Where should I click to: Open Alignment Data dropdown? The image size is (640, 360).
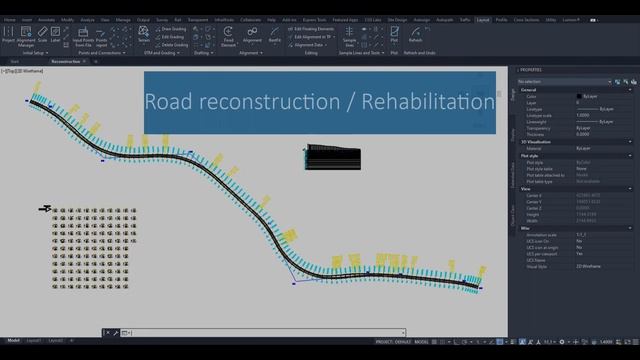(x=308, y=45)
